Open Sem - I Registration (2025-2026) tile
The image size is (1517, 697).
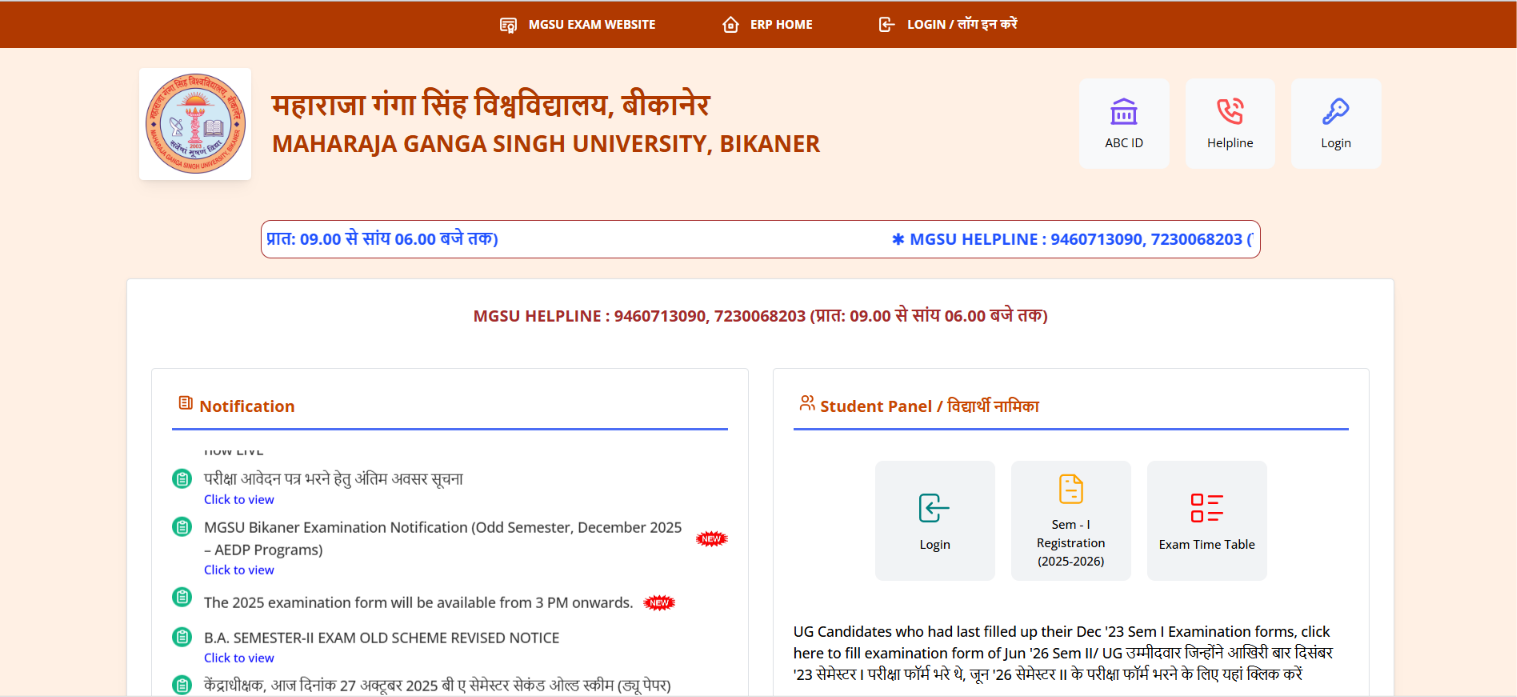pos(1071,520)
